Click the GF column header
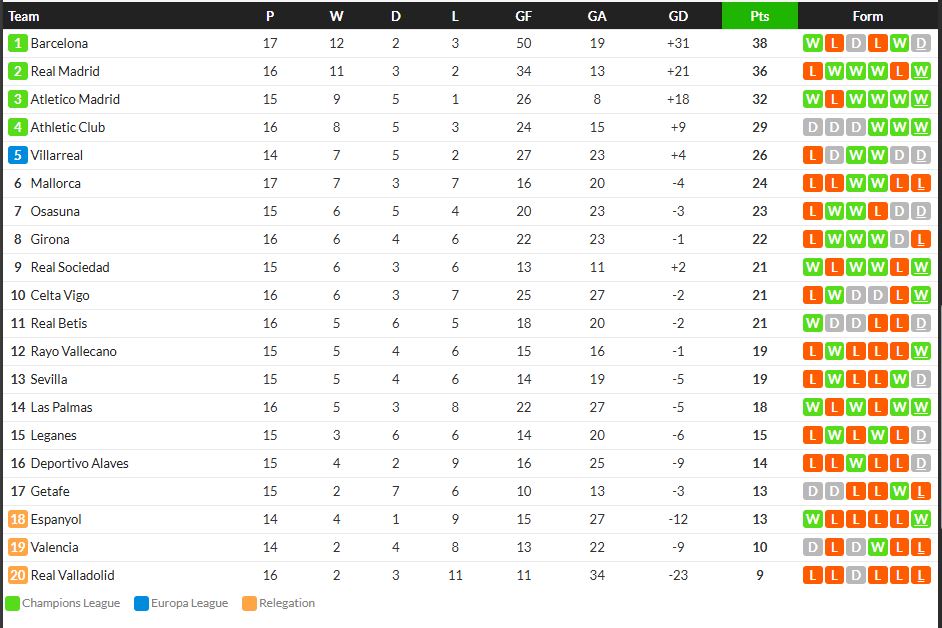This screenshot has width=942, height=628. tap(523, 16)
